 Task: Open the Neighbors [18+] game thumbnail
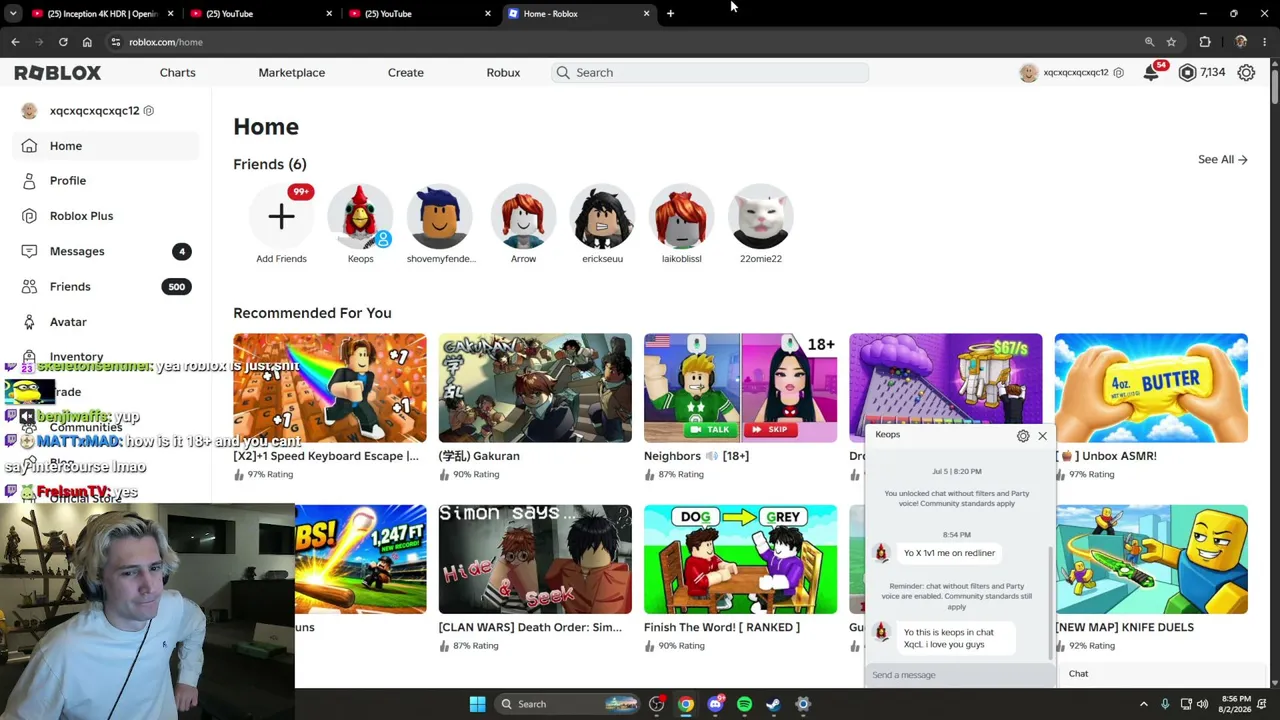pos(740,388)
